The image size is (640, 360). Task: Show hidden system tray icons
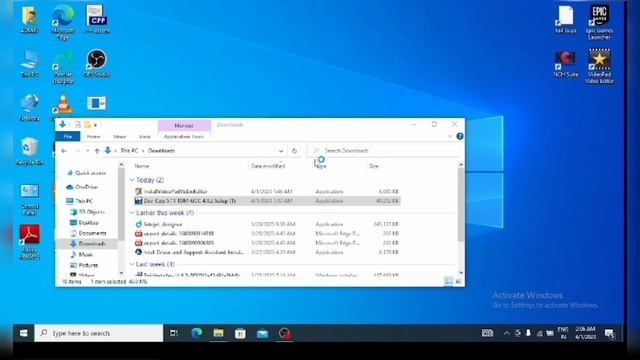(x=507, y=333)
